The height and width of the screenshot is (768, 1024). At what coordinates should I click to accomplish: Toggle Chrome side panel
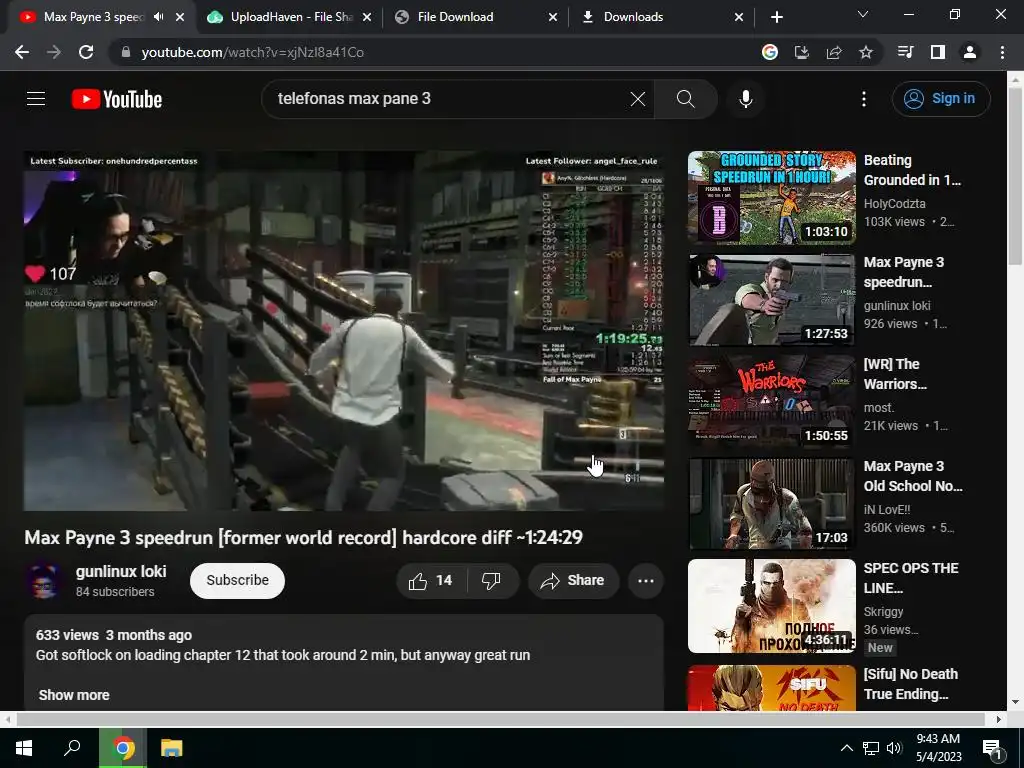(x=938, y=52)
